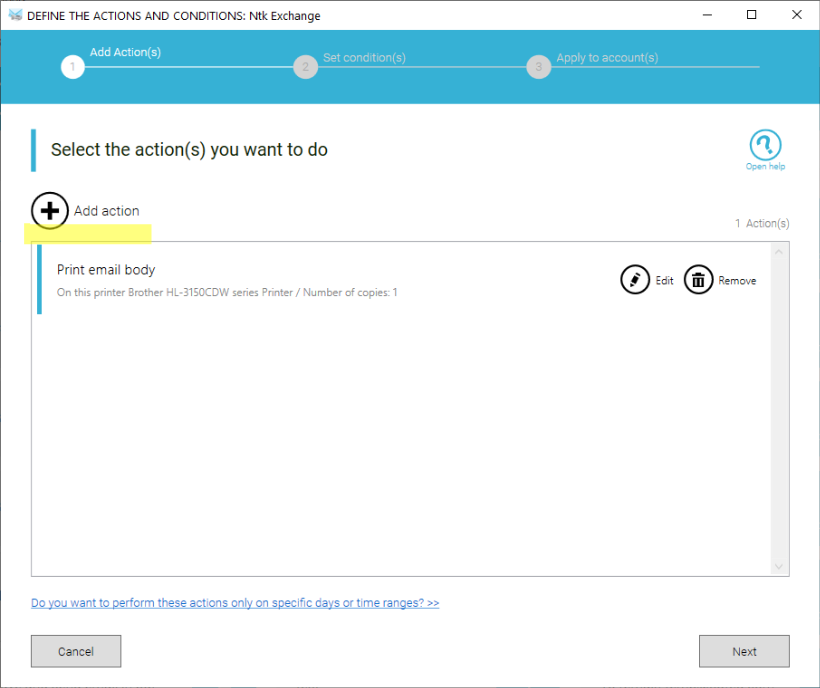Screen dimensions: 820x688
Task: Click the step 2 Set condition(s) circle
Action: 305,67
